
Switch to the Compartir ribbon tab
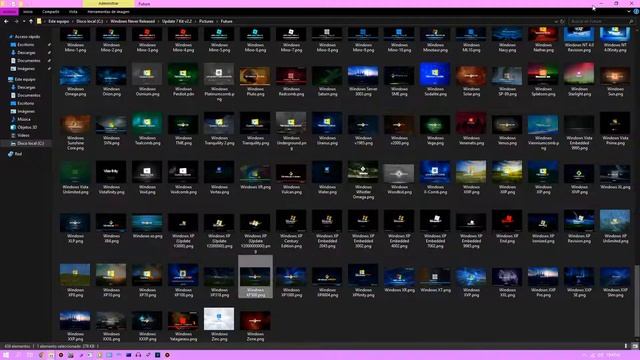click(51, 12)
